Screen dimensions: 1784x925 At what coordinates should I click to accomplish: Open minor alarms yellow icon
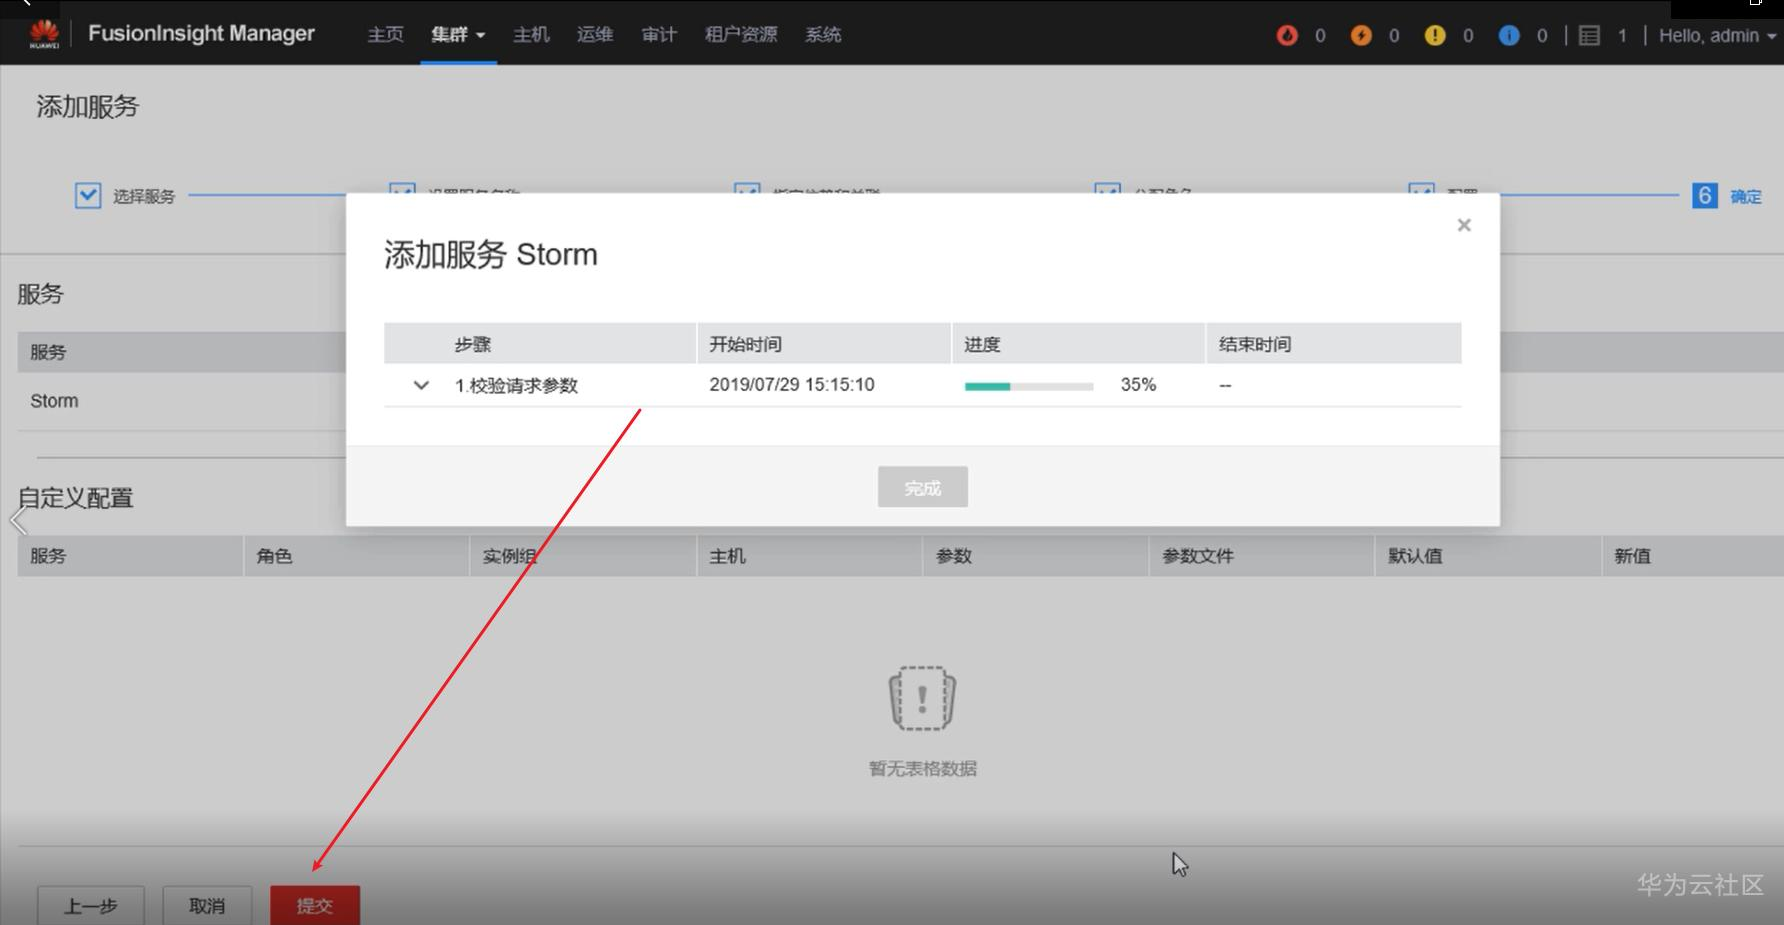tap(1435, 35)
